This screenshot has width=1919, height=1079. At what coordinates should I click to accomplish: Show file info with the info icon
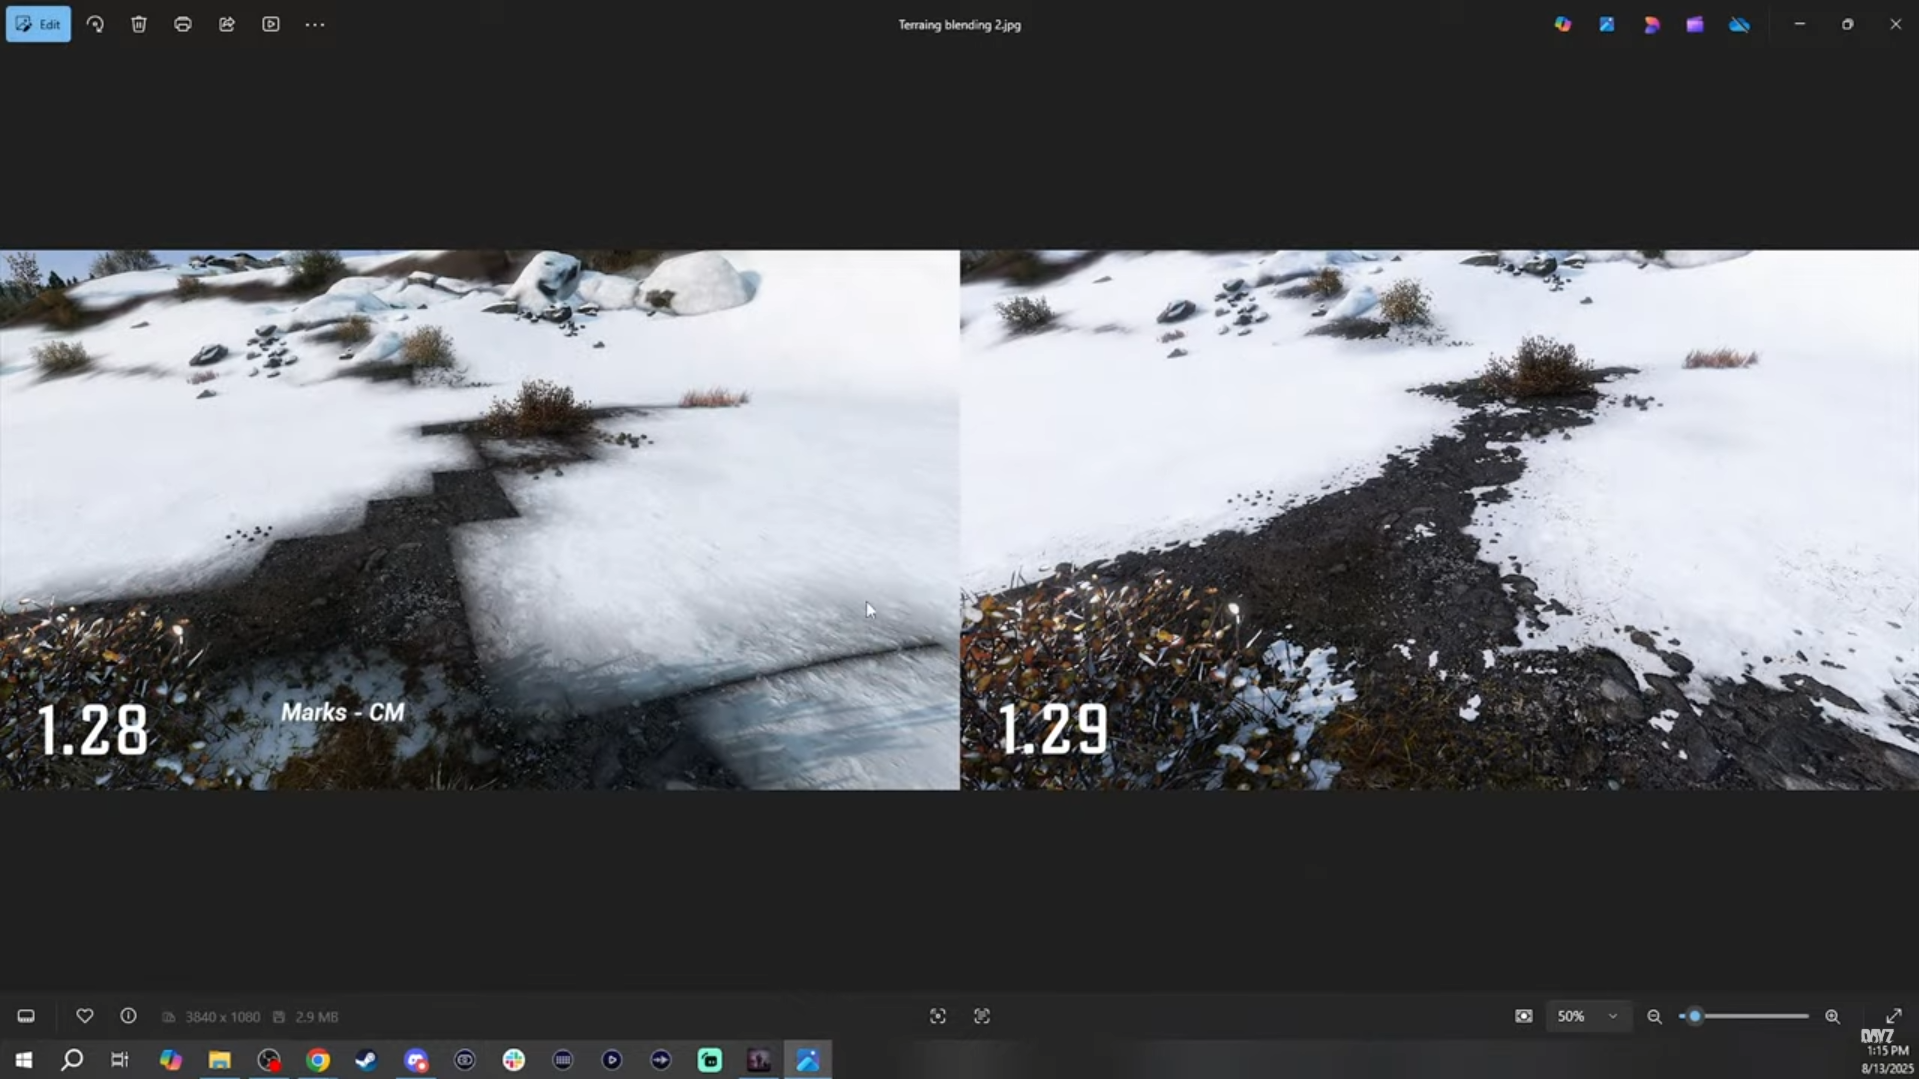[128, 1016]
